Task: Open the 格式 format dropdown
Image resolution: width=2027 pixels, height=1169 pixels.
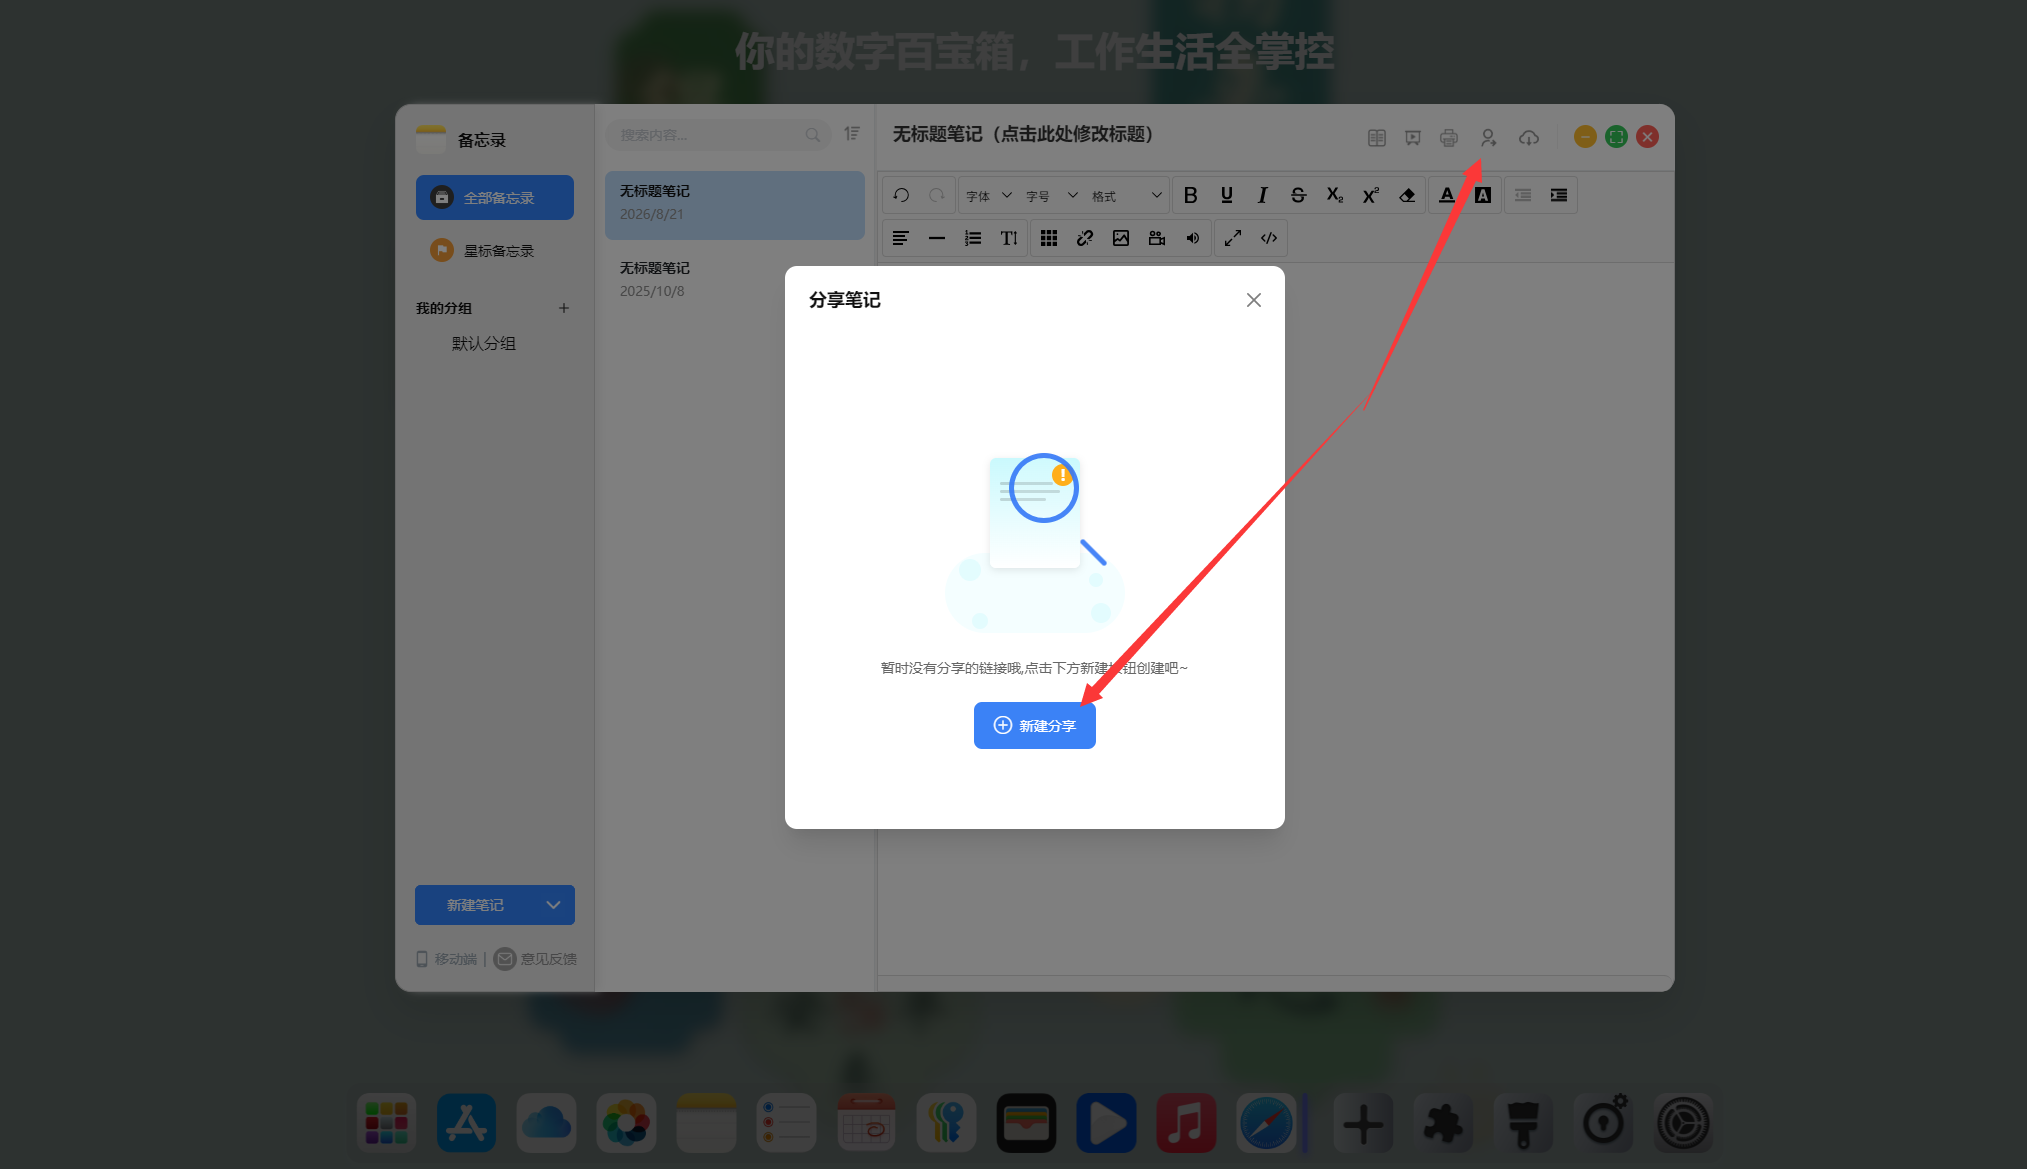Action: click(1127, 196)
